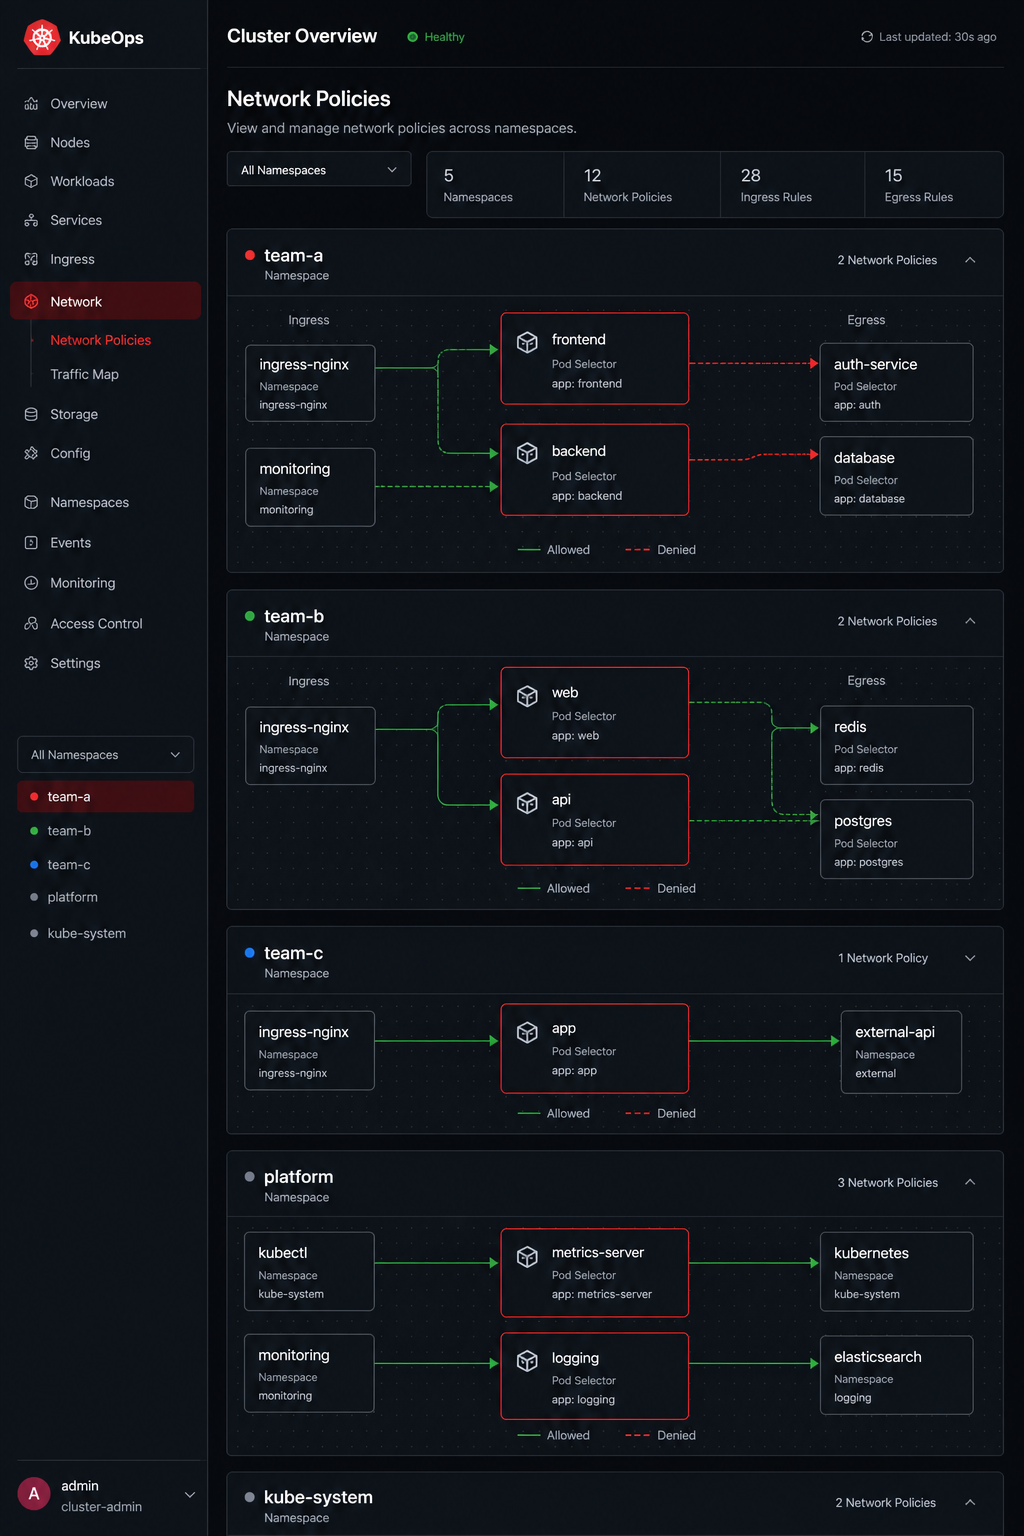Image resolution: width=1024 pixels, height=1536 pixels.
Task: Click the app pod cube icon
Action: 527,1032
